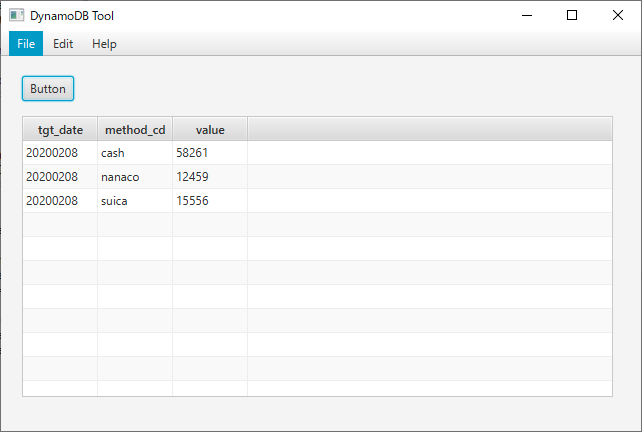Minimize the DynamoDB Tool window
642x432 pixels.
click(x=527, y=15)
